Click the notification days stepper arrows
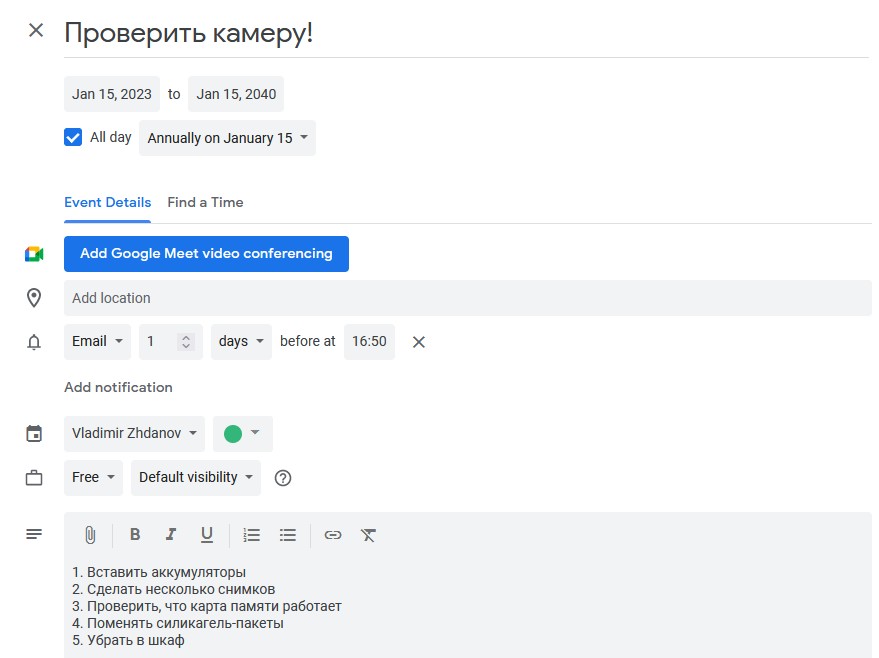The image size is (879, 658). click(186, 341)
